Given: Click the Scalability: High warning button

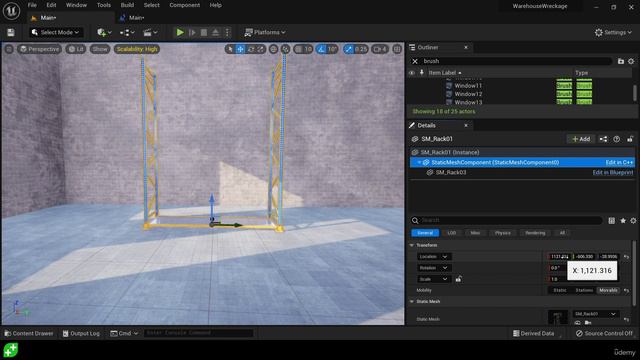Looking at the screenshot, I should click(x=137, y=49).
